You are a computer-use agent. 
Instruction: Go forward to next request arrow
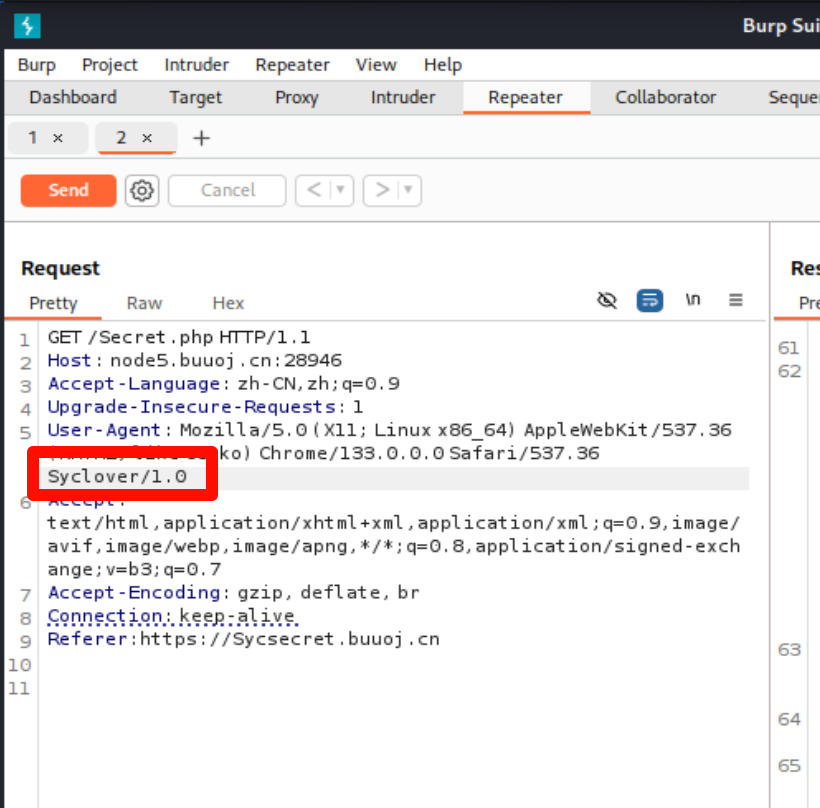[x=382, y=190]
